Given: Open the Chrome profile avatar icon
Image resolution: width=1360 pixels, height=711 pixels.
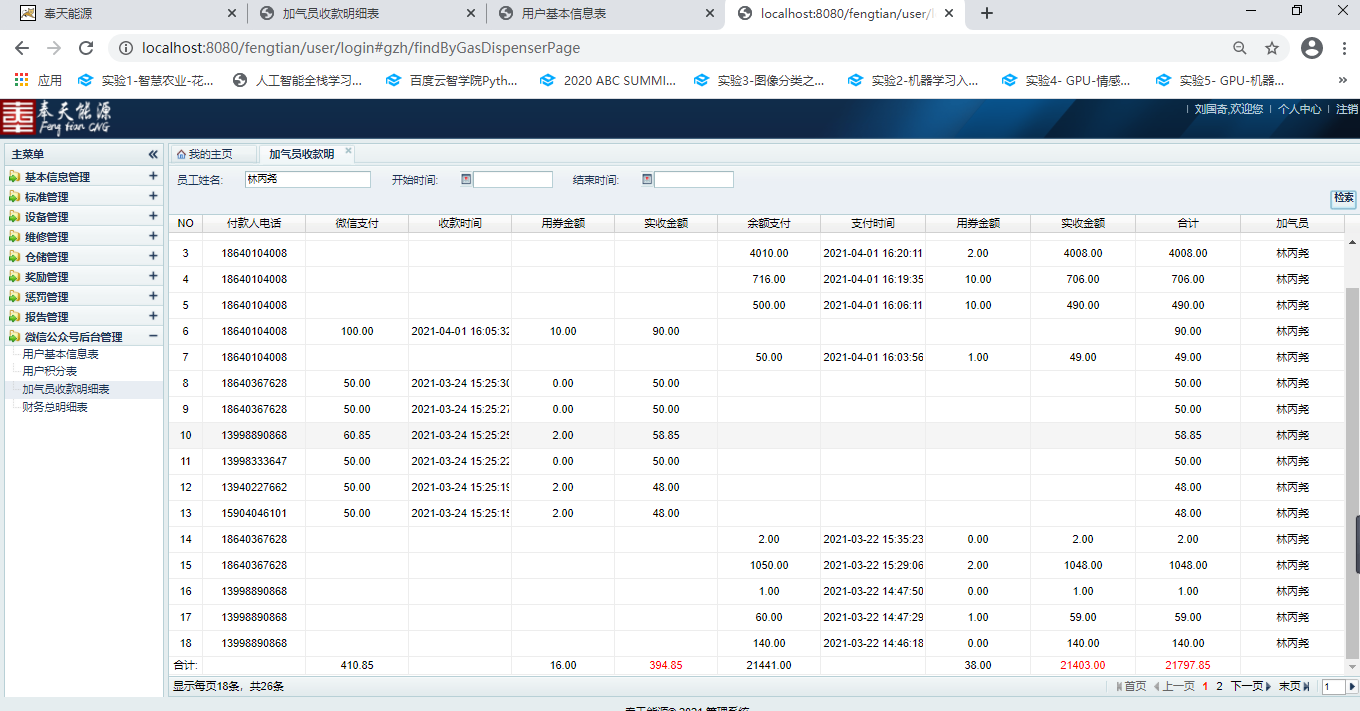Looking at the screenshot, I should tap(1312, 48).
